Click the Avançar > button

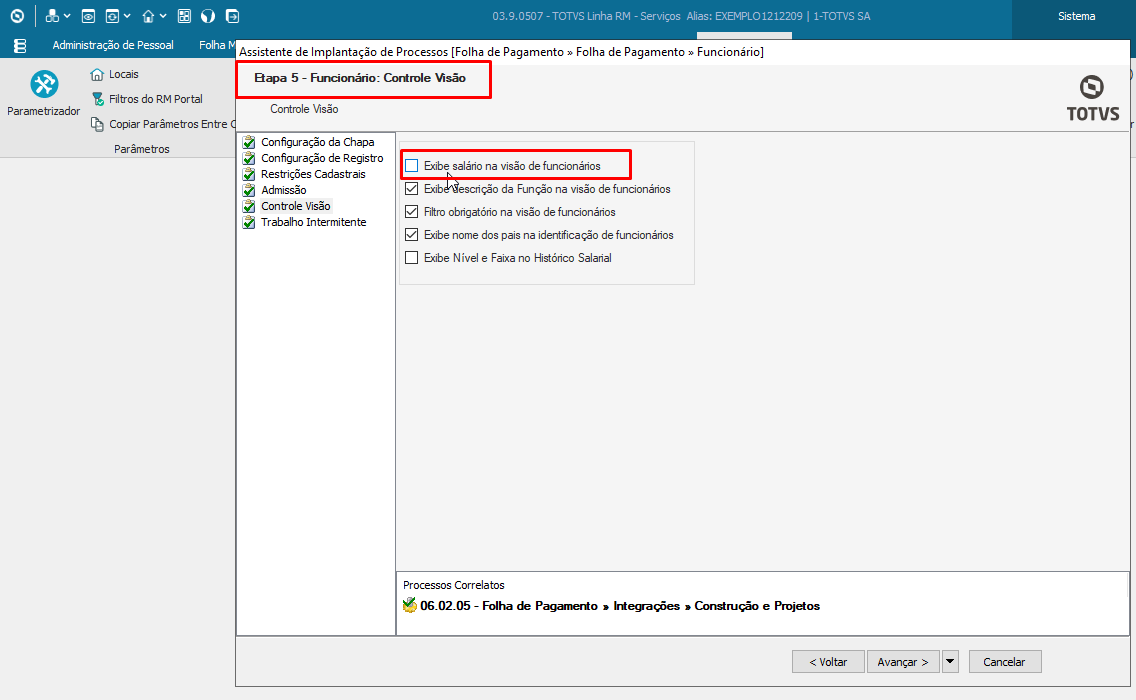coord(903,662)
